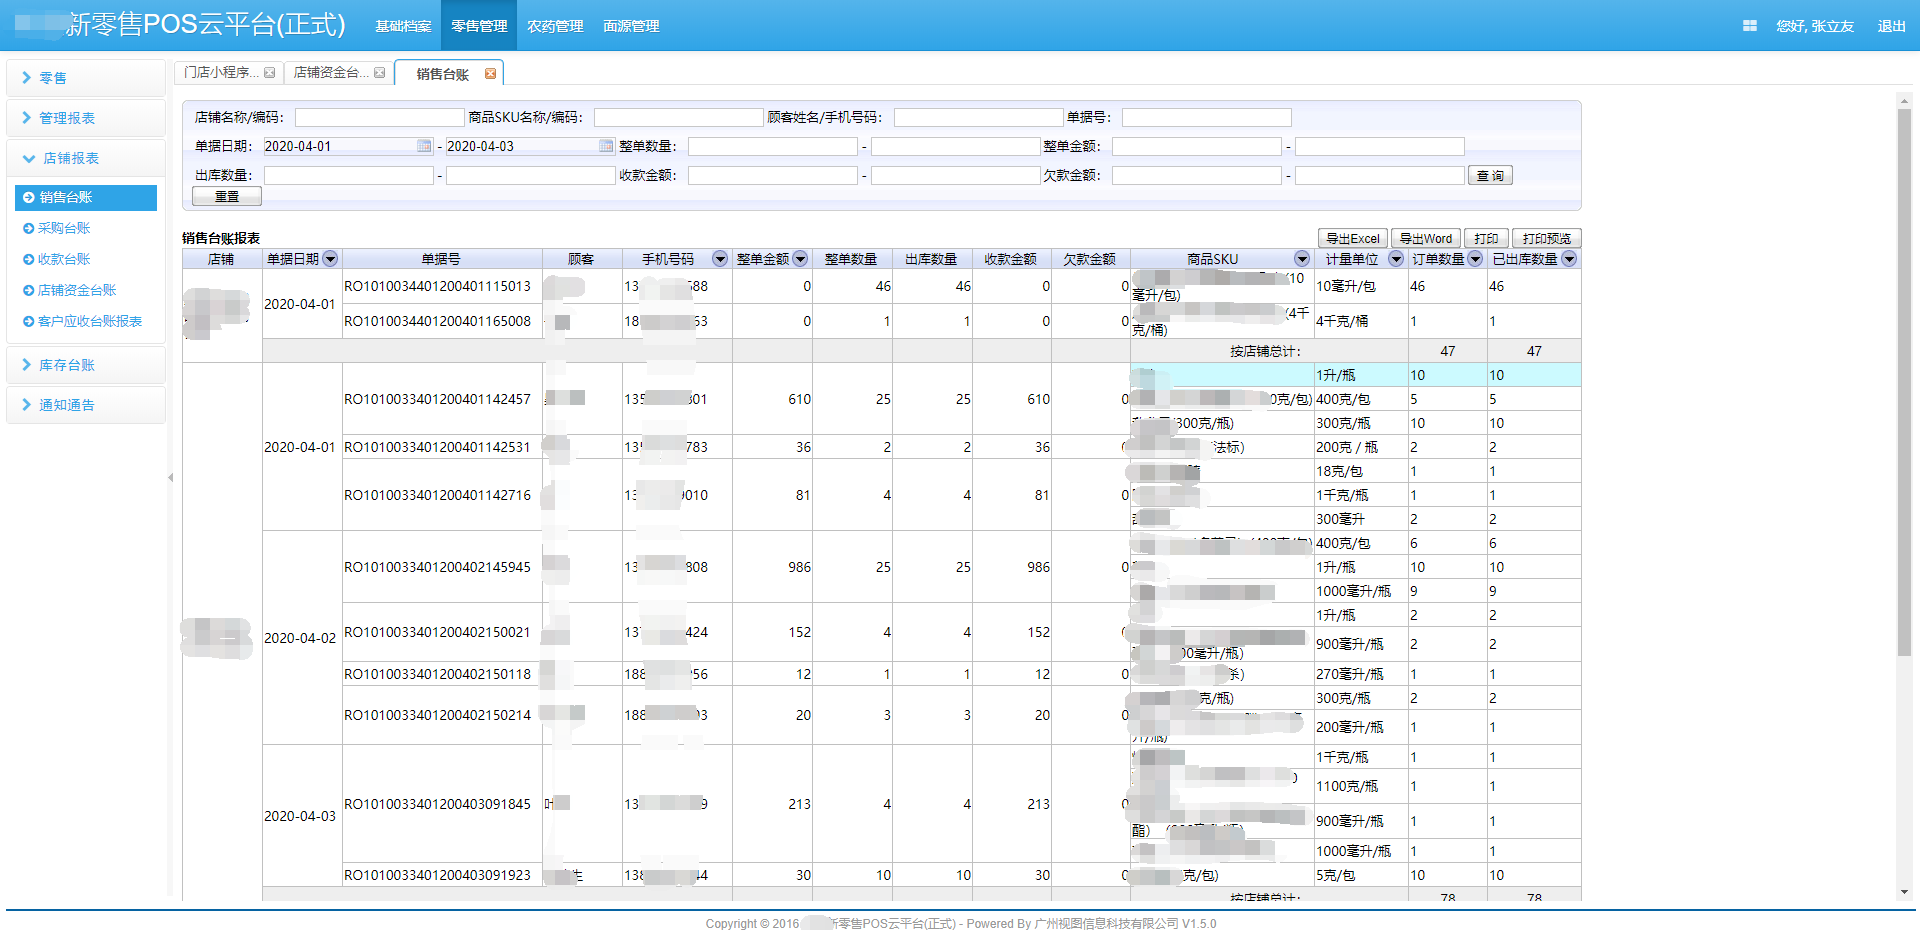Click 退出 logout link
The height and width of the screenshot is (941, 1920).
(x=1891, y=26)
